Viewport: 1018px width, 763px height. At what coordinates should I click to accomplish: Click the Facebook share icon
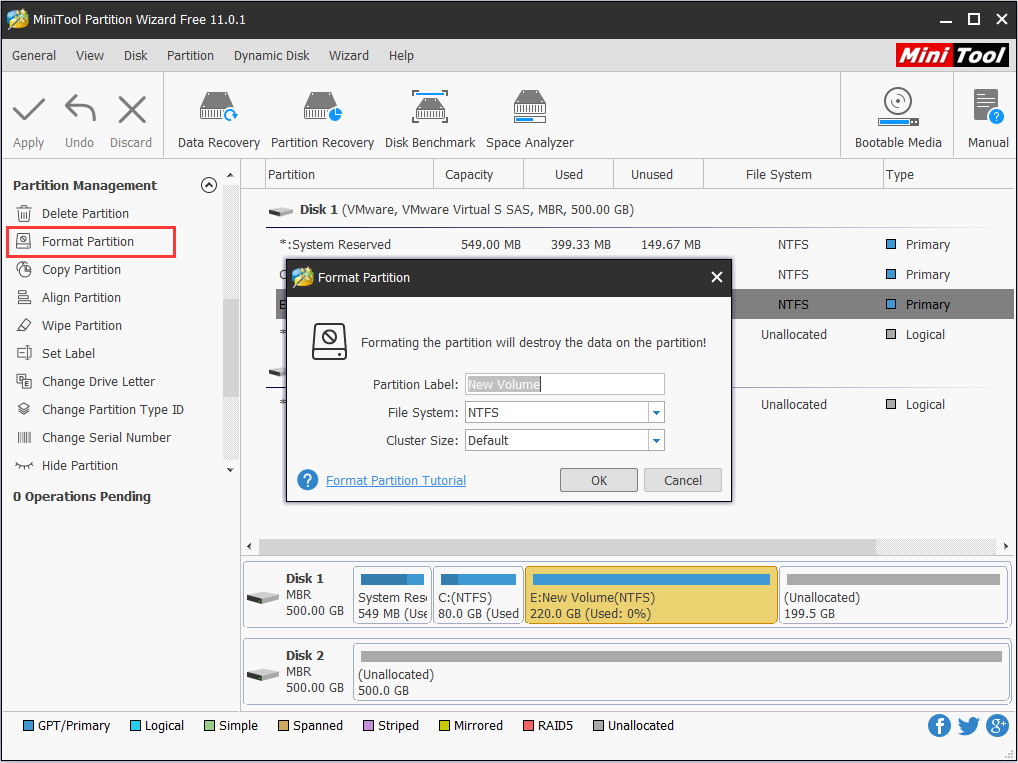939,725
